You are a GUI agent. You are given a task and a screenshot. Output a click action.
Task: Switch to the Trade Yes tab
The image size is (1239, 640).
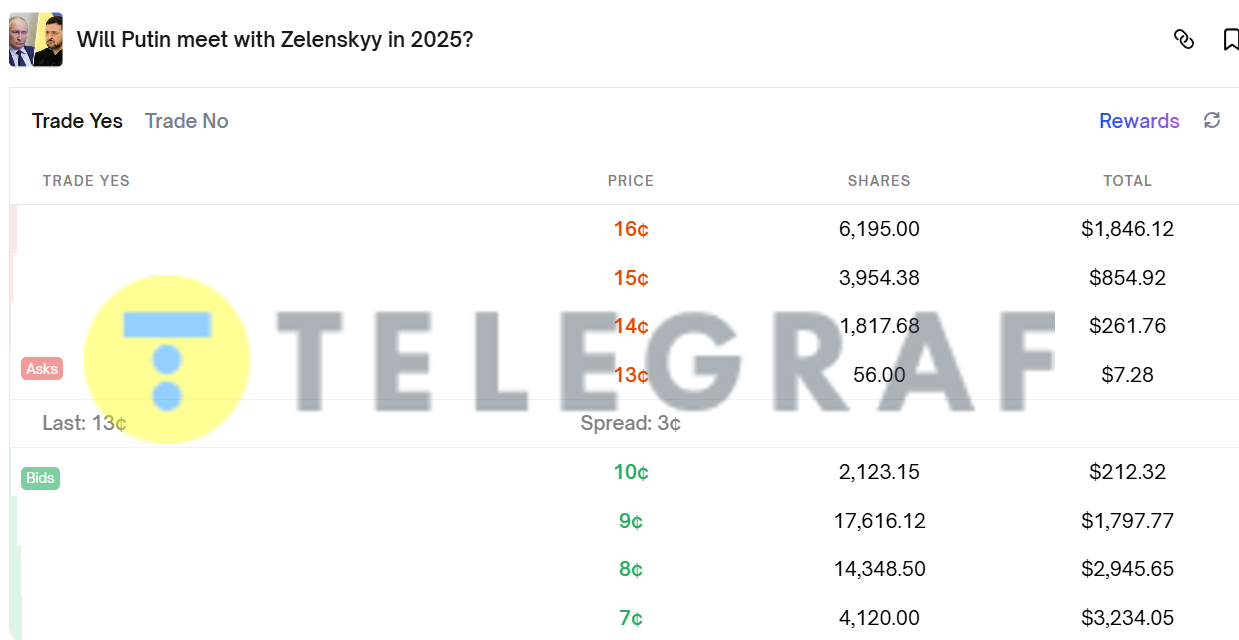click(x=77, y=121)
